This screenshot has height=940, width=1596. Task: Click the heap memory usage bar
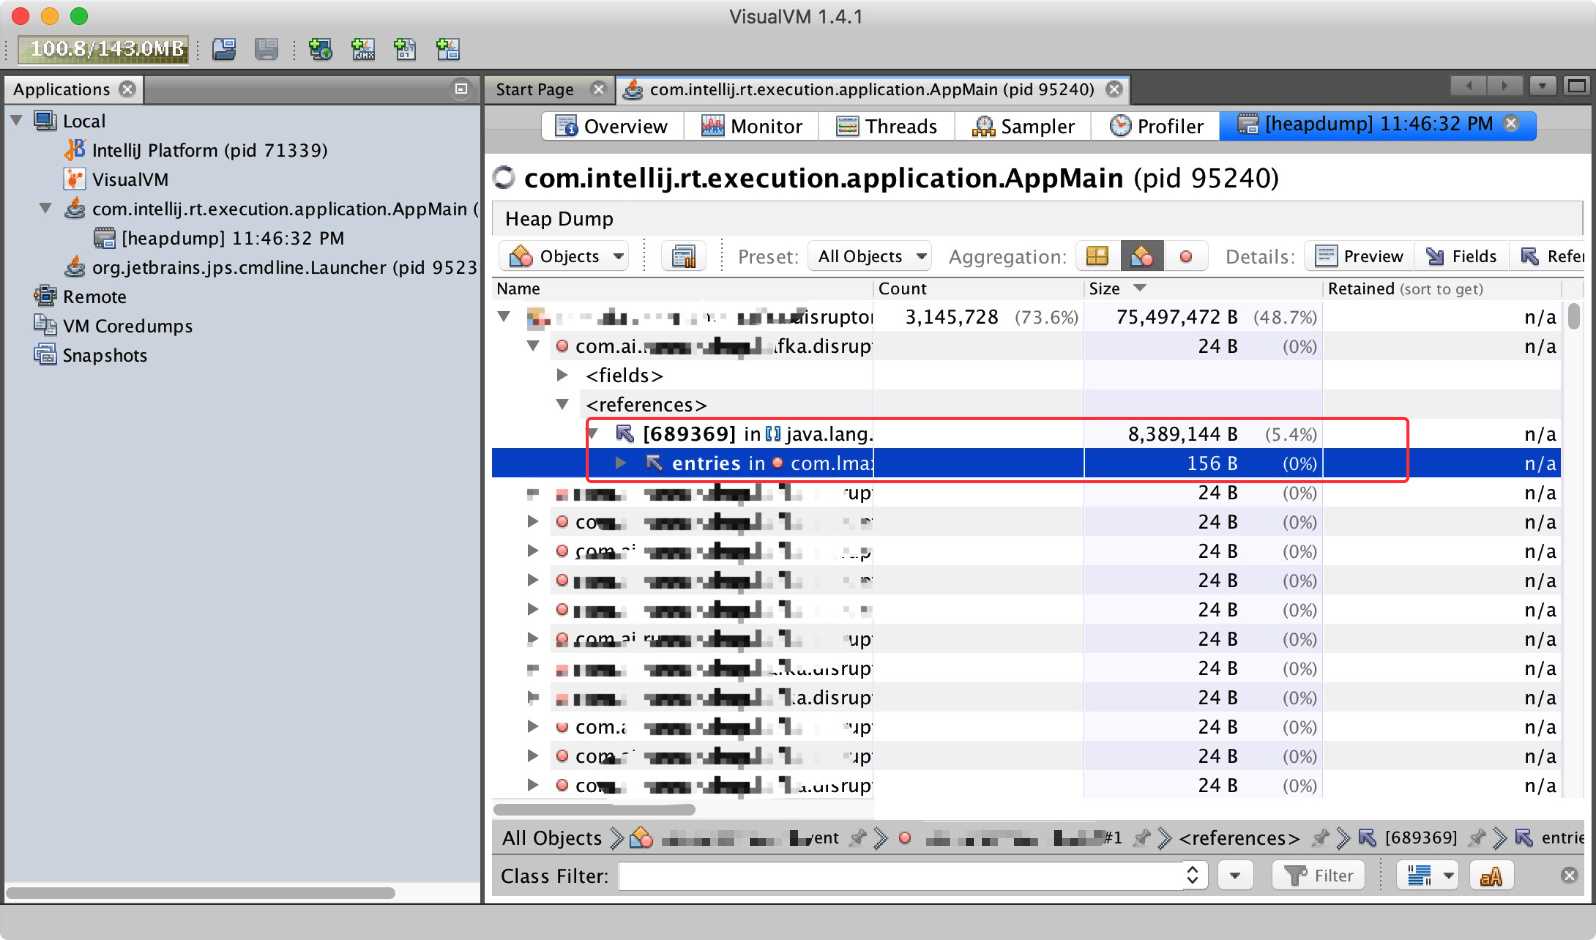(x=104, y=49)
